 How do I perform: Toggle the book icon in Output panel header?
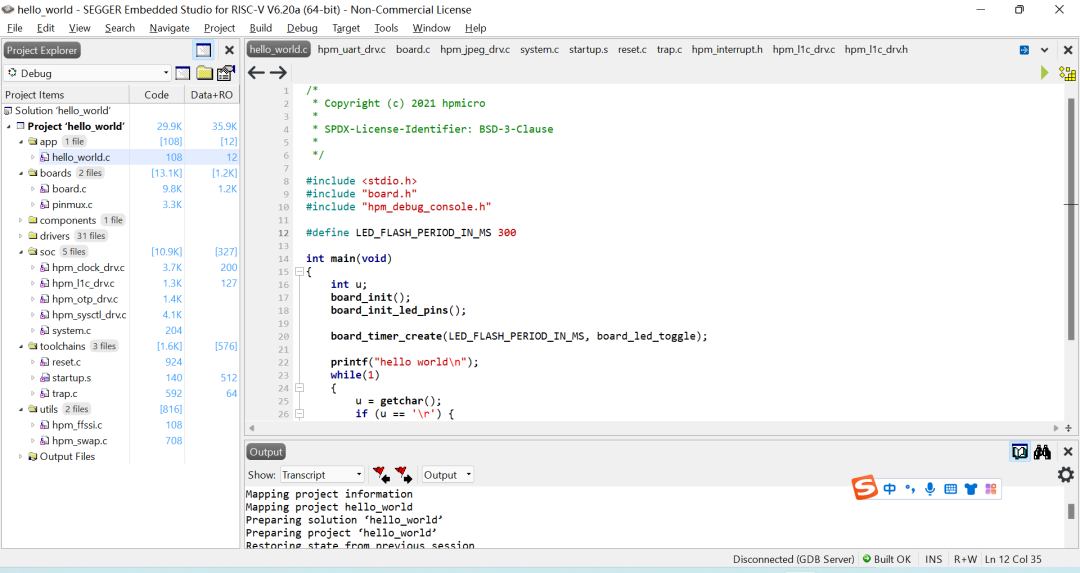coord(1019,452)
